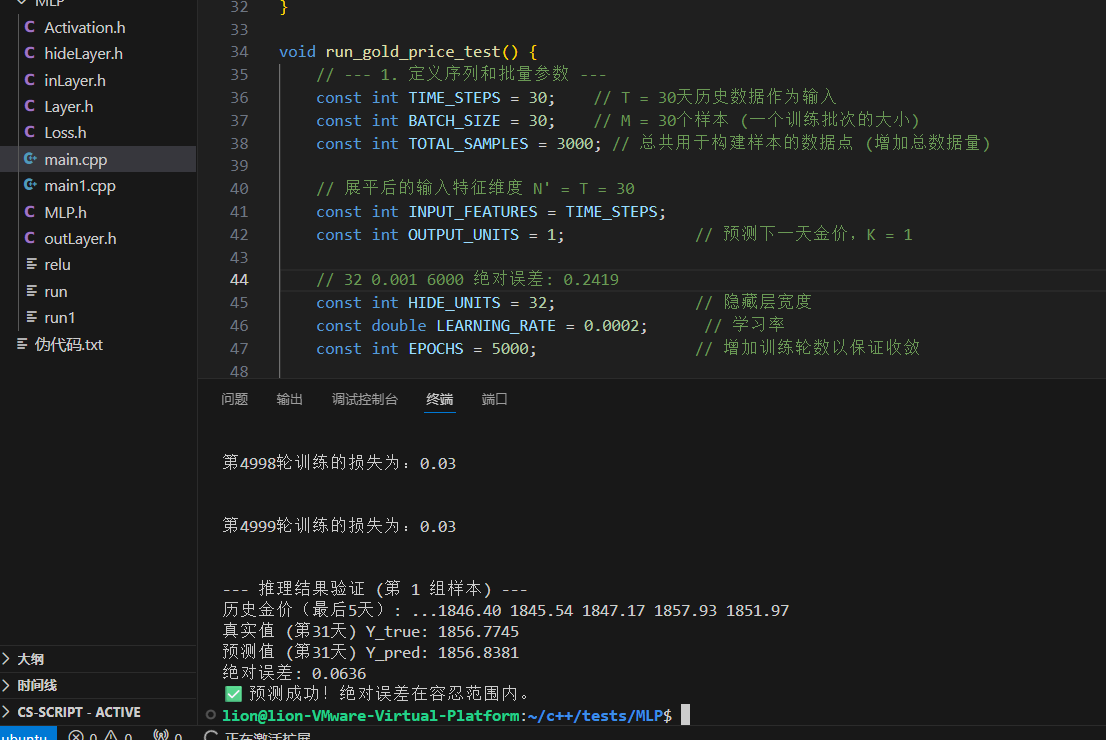This screenshot has width=1106, height=740.
Task: Click the error count icon in status bar
Action: (x=77, y=735)
